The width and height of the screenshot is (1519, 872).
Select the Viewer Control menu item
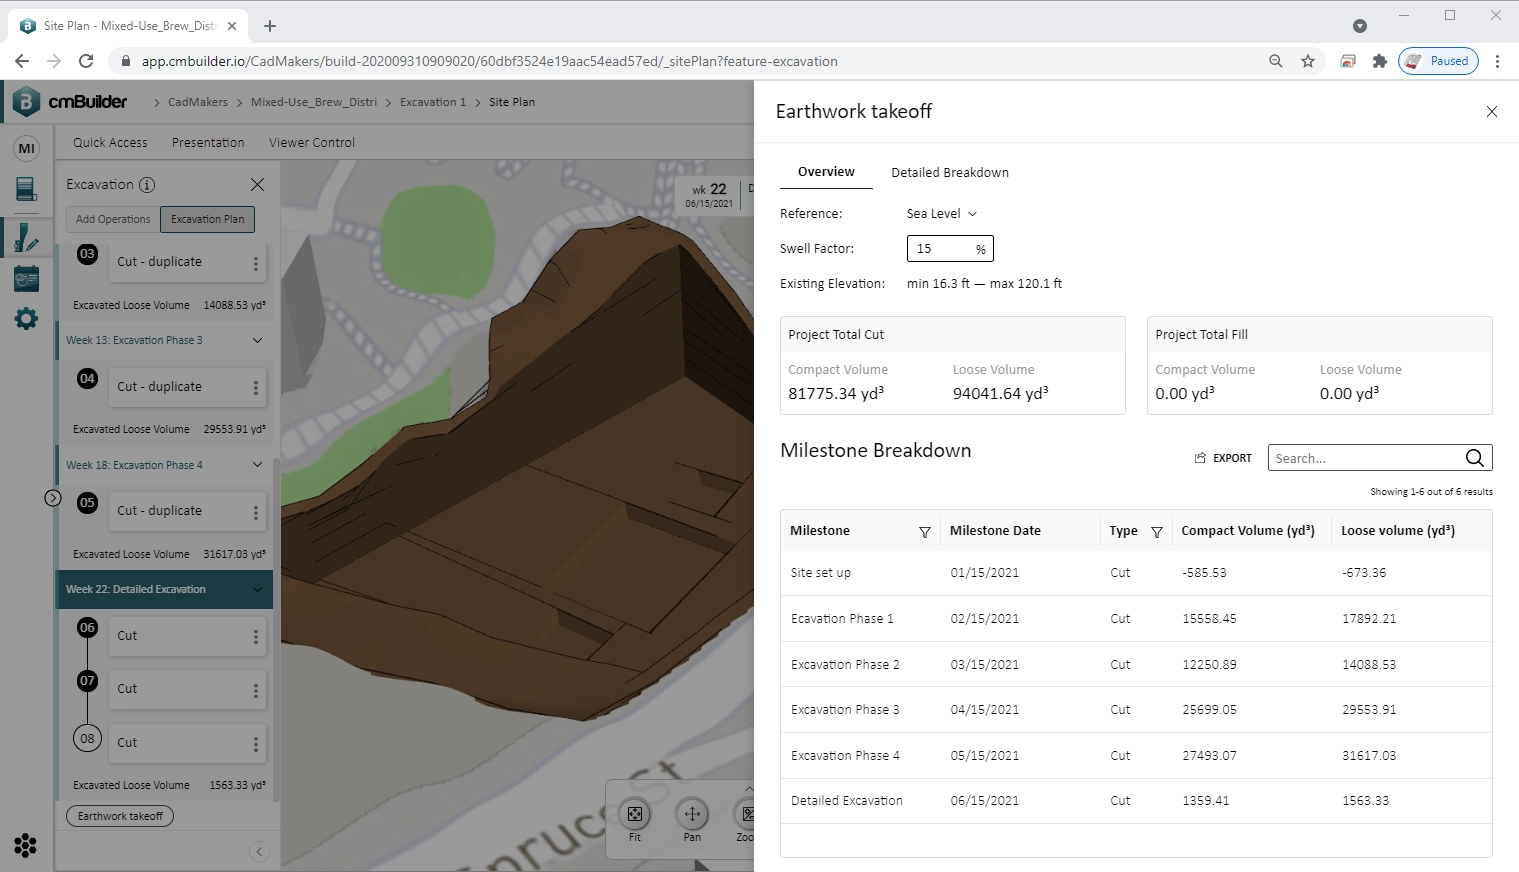(311, 142)
